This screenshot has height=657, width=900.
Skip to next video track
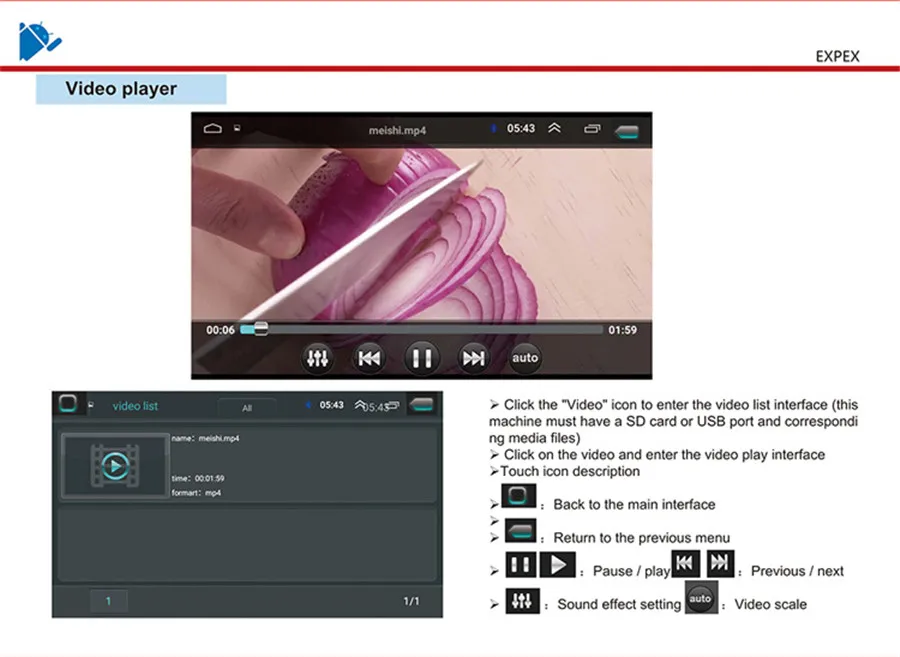click(474, 358)
